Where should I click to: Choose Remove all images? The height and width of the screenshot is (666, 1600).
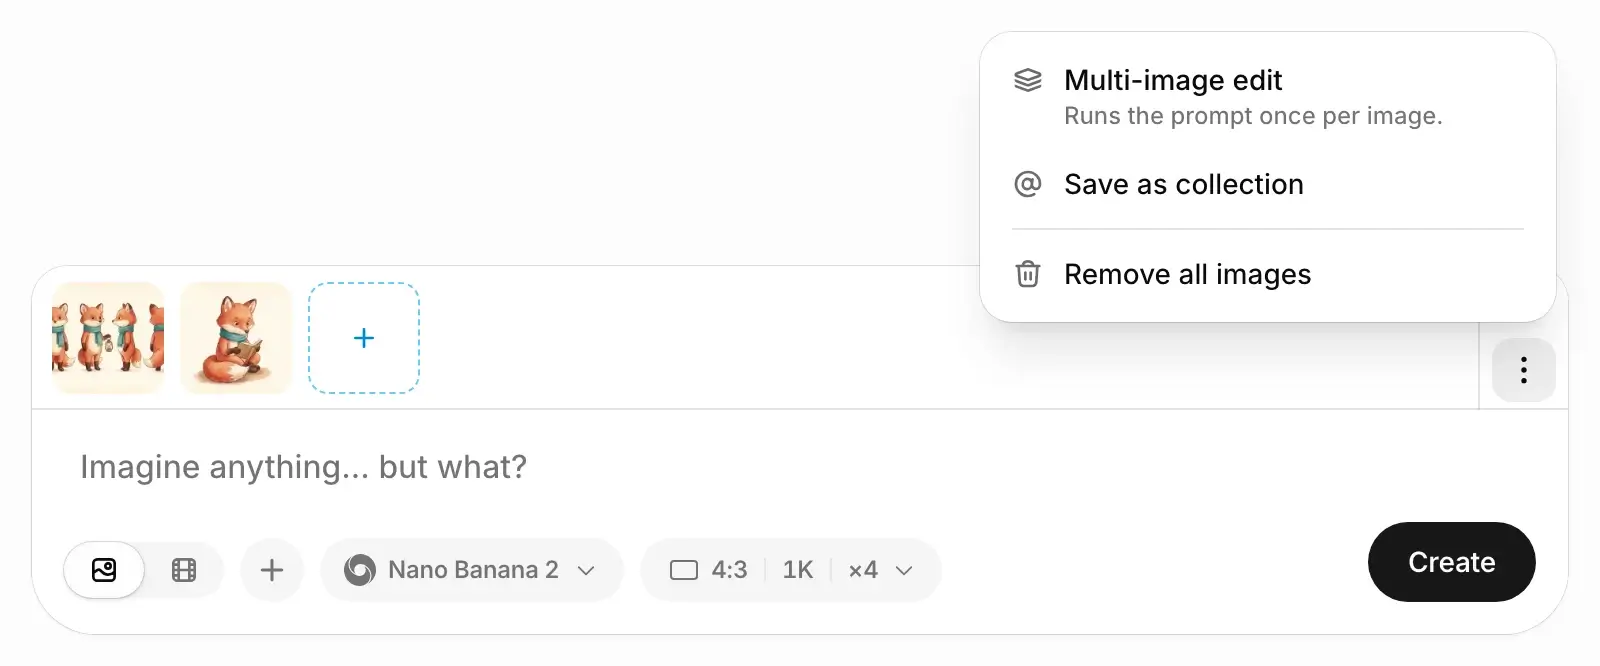click(x=1268, y=274)
